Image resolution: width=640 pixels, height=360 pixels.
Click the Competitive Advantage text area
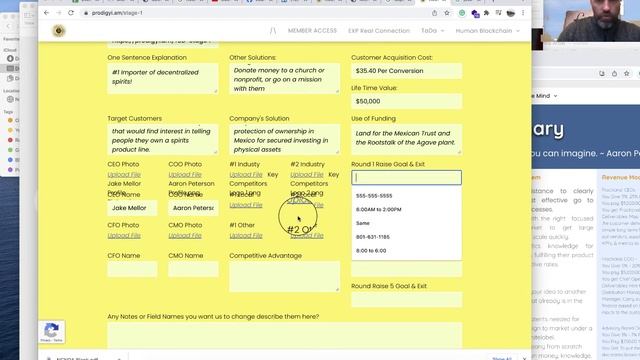pyautogui.click(x=284, y=277)
